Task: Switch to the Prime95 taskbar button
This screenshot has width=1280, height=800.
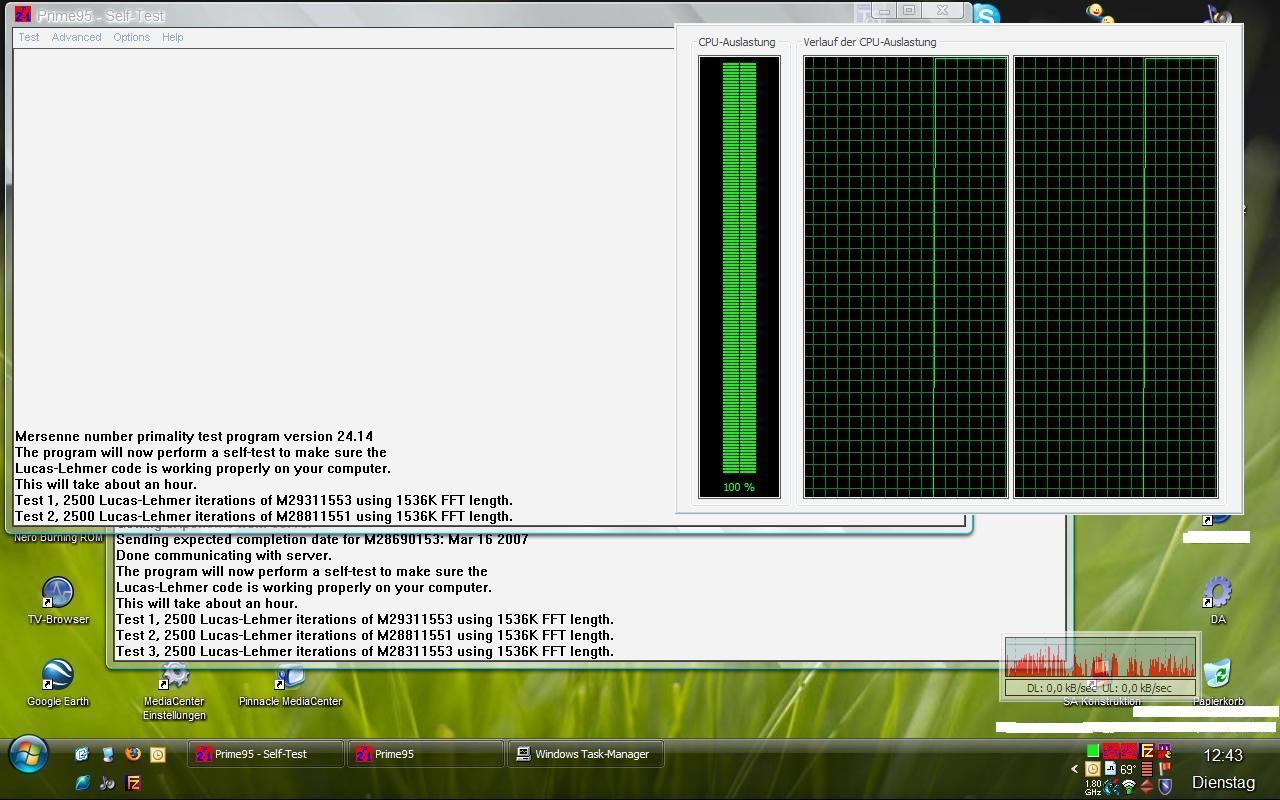Action: tap(425, 754)
